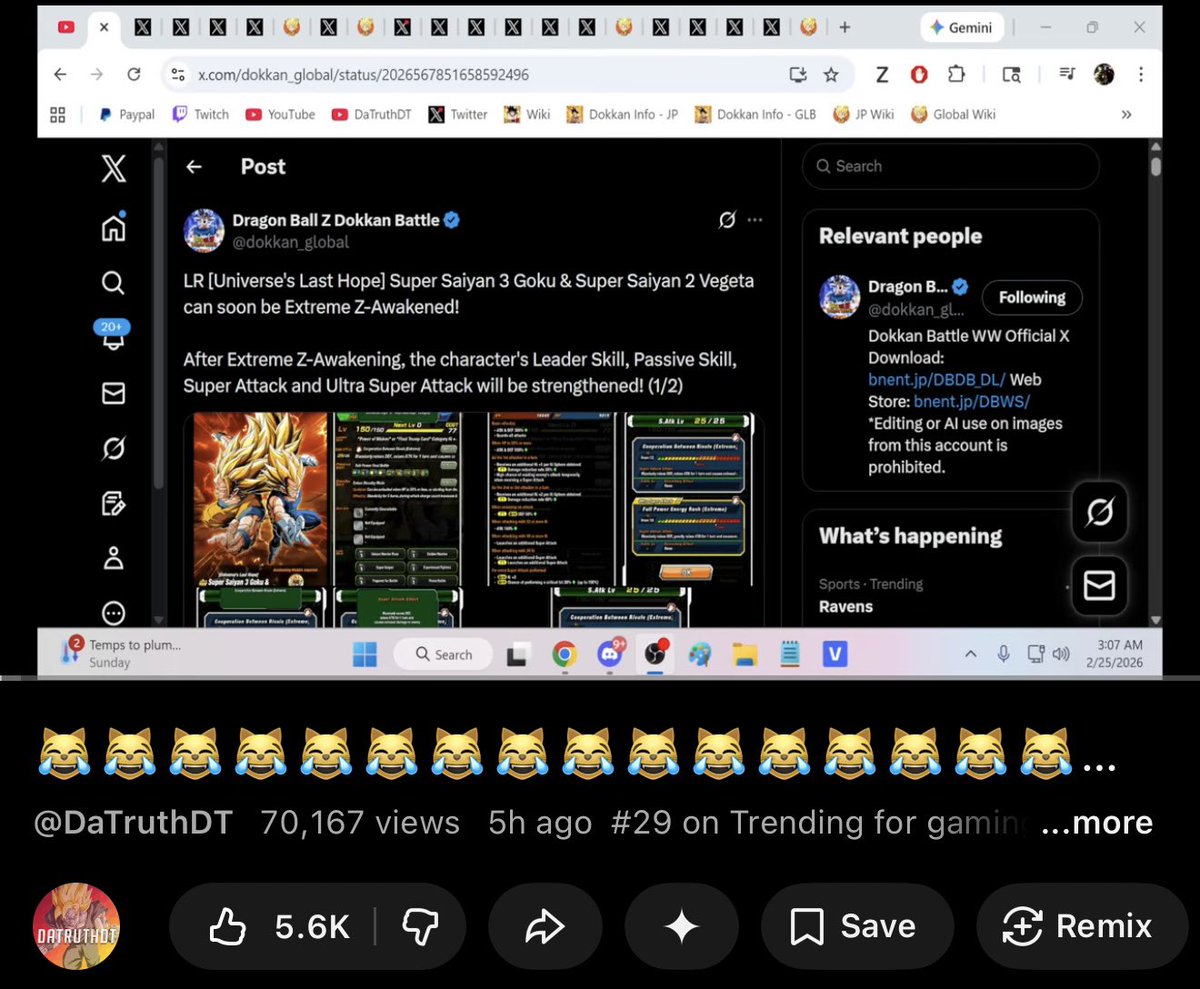1200x989 pixels.
Task: Open Chrome Extensions puzzle icon
Action: coord(955,74)
